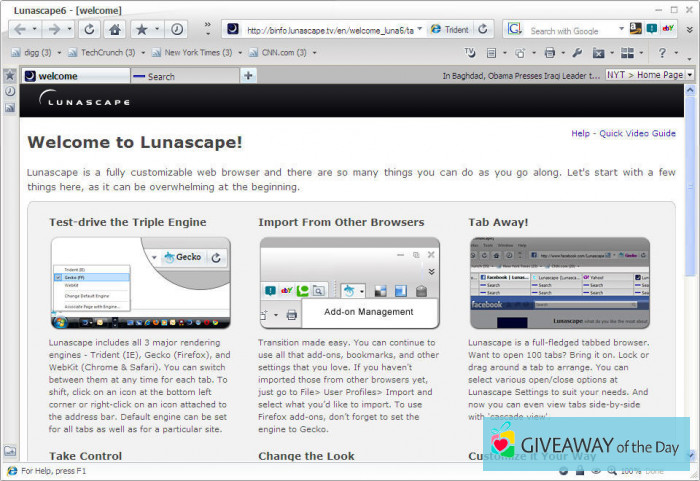Open Favorites with the star toolbar icon
Image resolution: width=700 pixels, height=481 pixels.
[x=142, y=30]
